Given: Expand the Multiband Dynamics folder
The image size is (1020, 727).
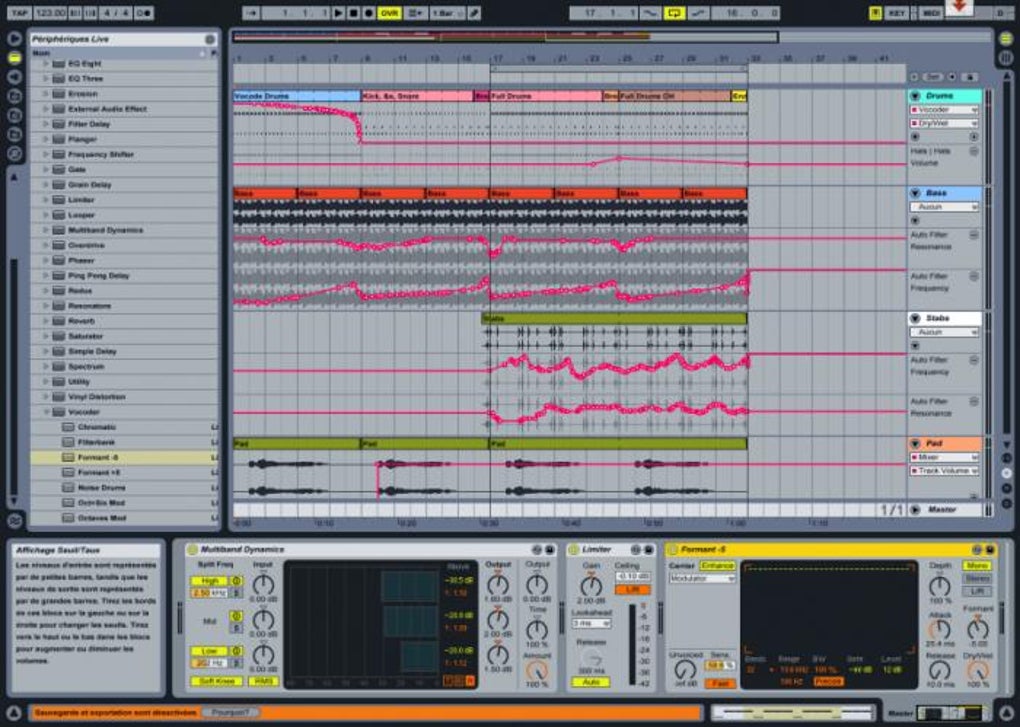Looking at the screenshot, I should click(46, 230).
